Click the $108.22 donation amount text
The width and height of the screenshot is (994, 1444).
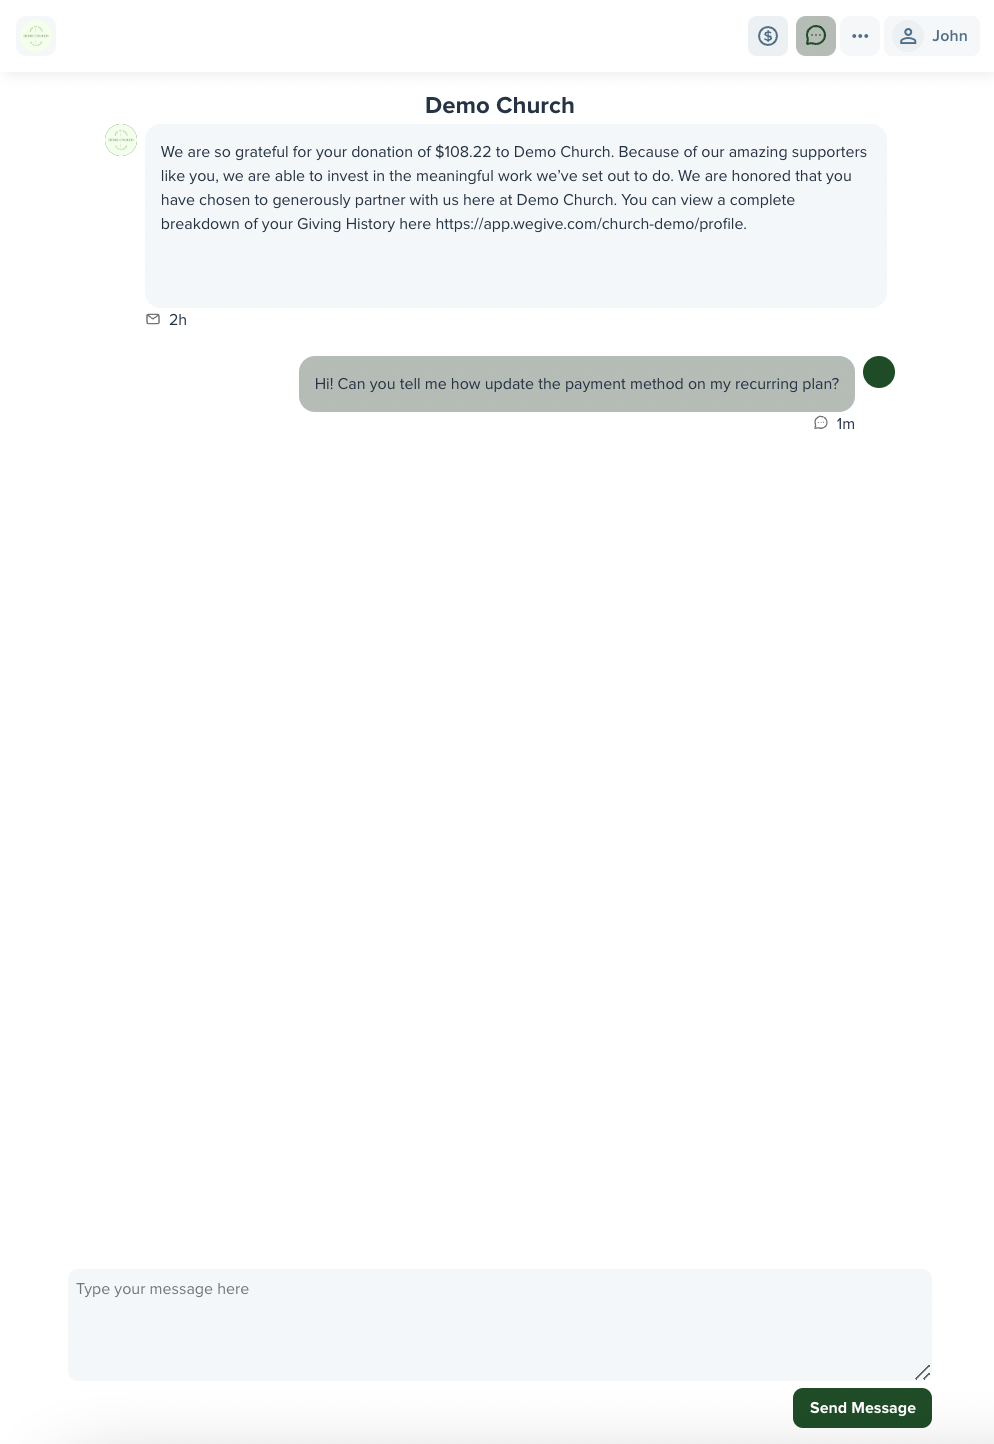(463, 152)
